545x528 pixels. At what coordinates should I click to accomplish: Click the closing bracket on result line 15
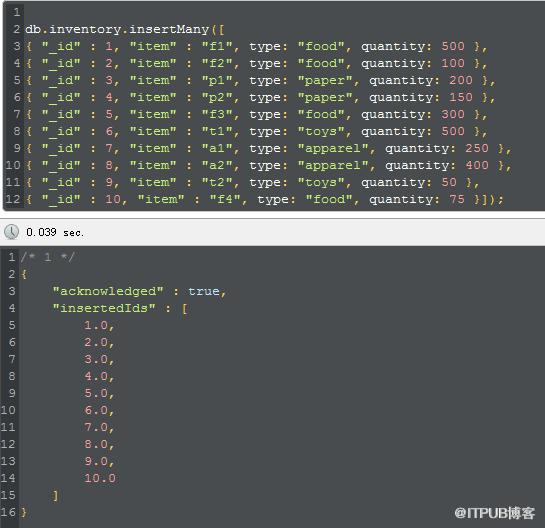[55, 496]
